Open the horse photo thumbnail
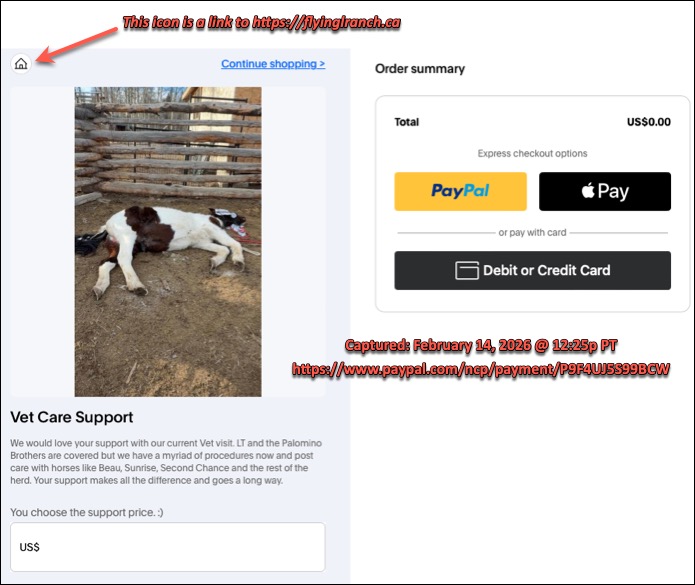 click(x=168, y=242)
